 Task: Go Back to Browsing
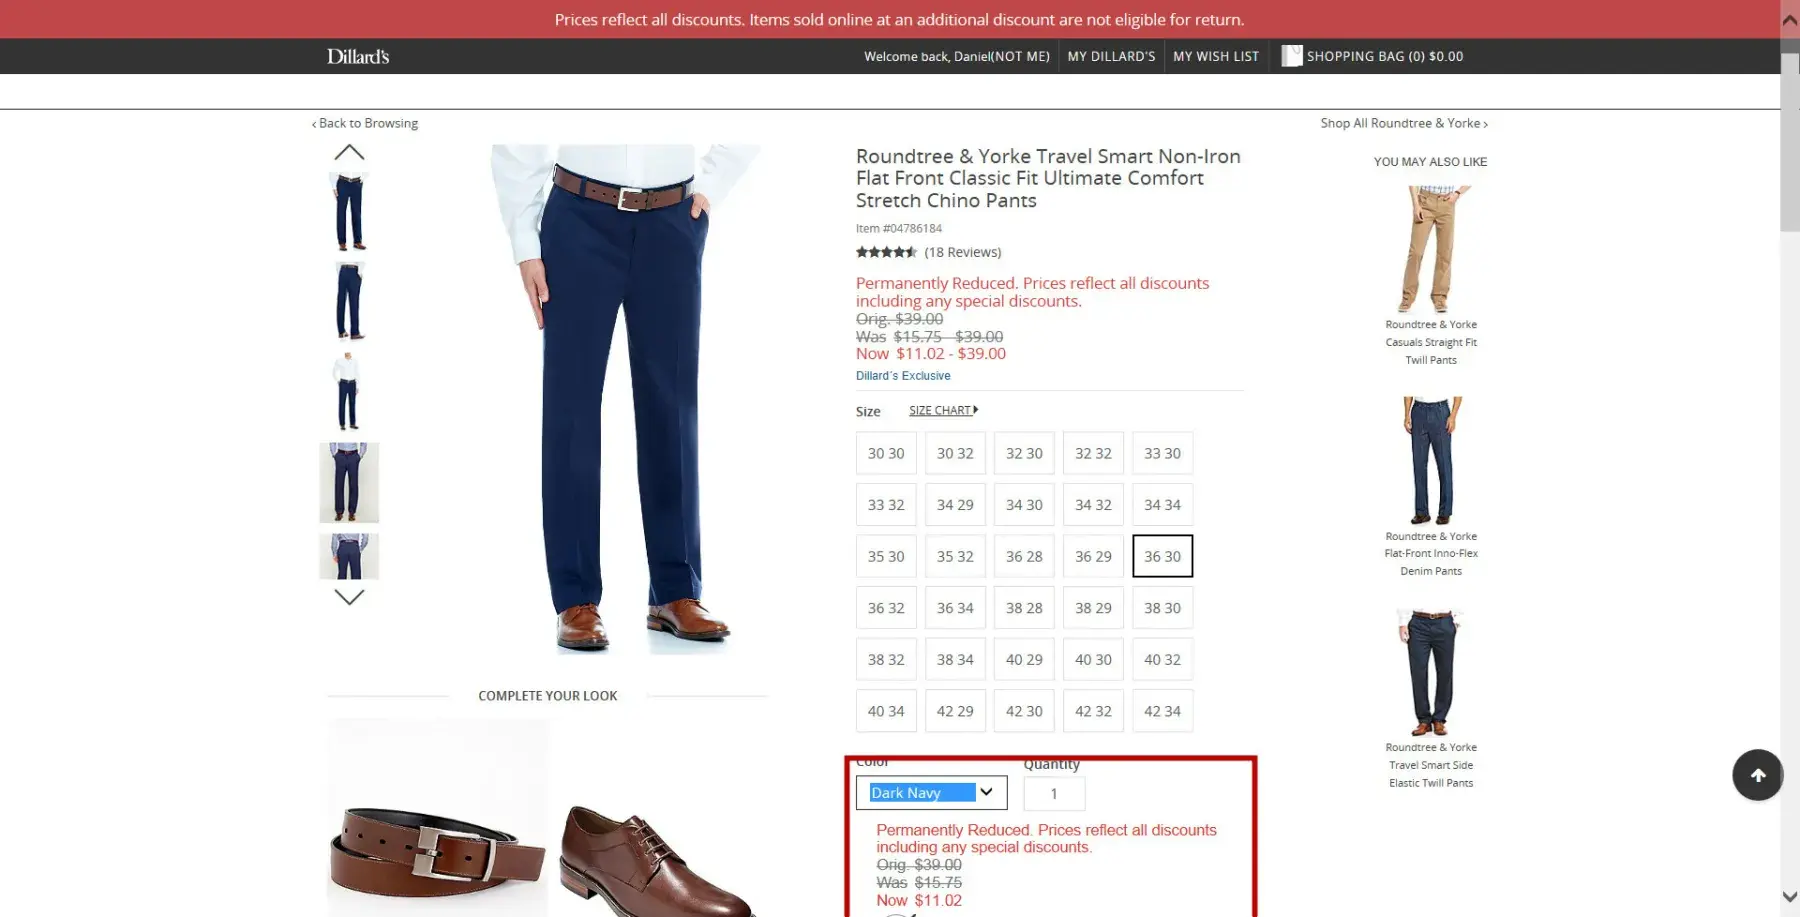(x=365, y=123)
